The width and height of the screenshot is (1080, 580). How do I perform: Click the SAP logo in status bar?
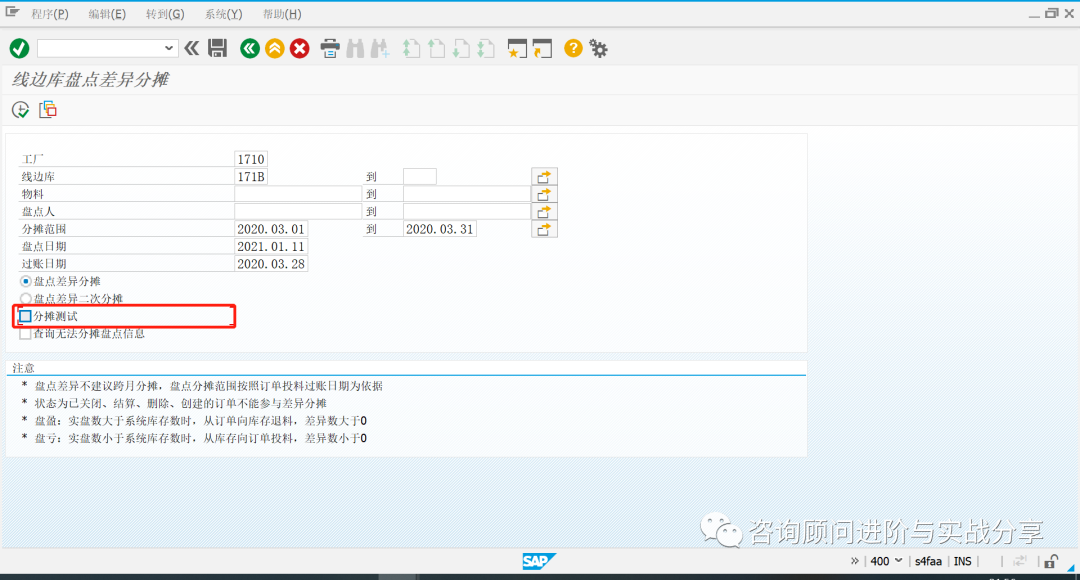(x=538, y=561)
